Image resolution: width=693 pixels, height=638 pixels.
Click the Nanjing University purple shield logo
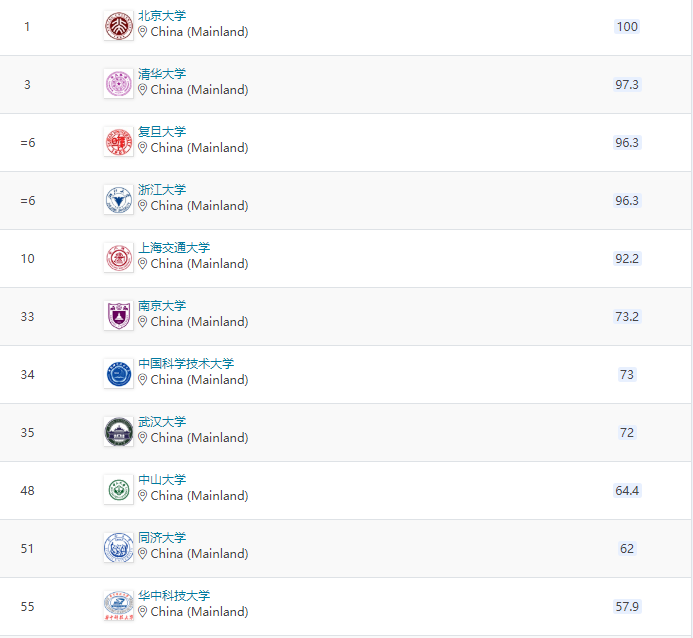[x=118, y=316]
